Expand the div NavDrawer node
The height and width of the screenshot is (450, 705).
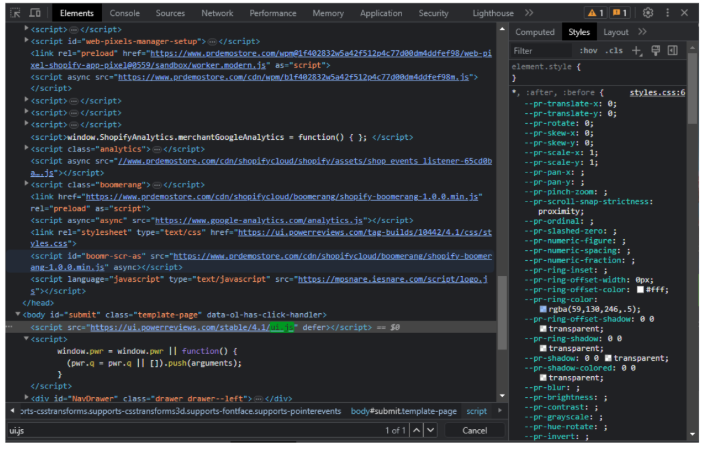[x=27, y=398]
